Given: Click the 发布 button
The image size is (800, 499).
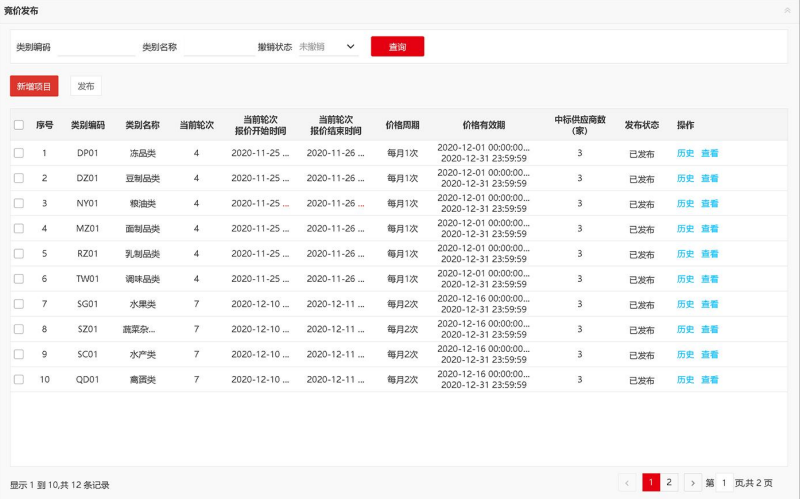Looking at the screenshot, I should (86, 86).
